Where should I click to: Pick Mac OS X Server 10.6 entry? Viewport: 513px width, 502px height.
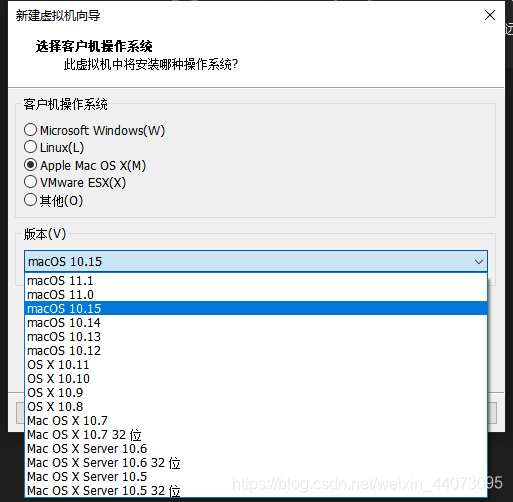click(256, 449)
